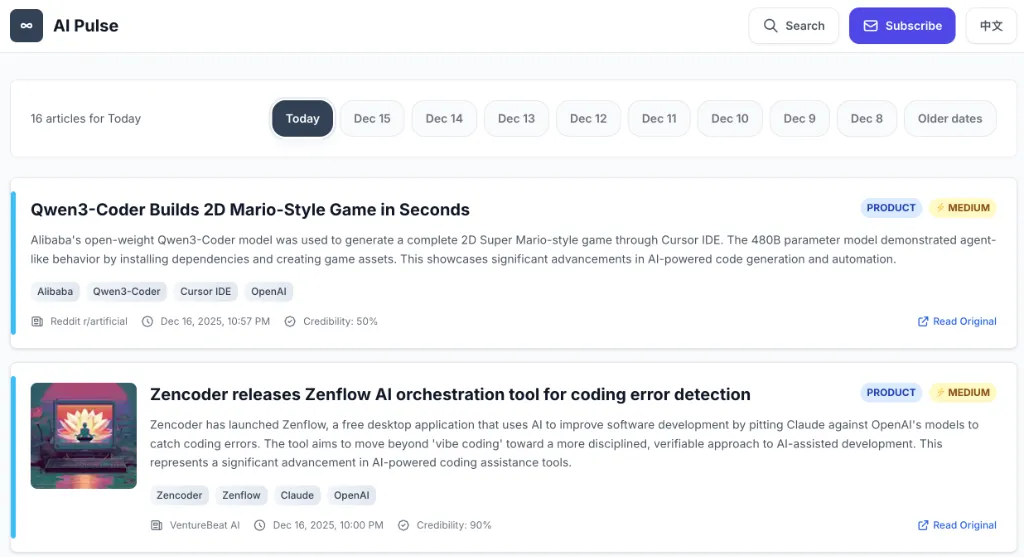Viewport: 1024px width, 557px height.
Task: Switch to the Dec 12 date tab
Action: coord(588,118)
